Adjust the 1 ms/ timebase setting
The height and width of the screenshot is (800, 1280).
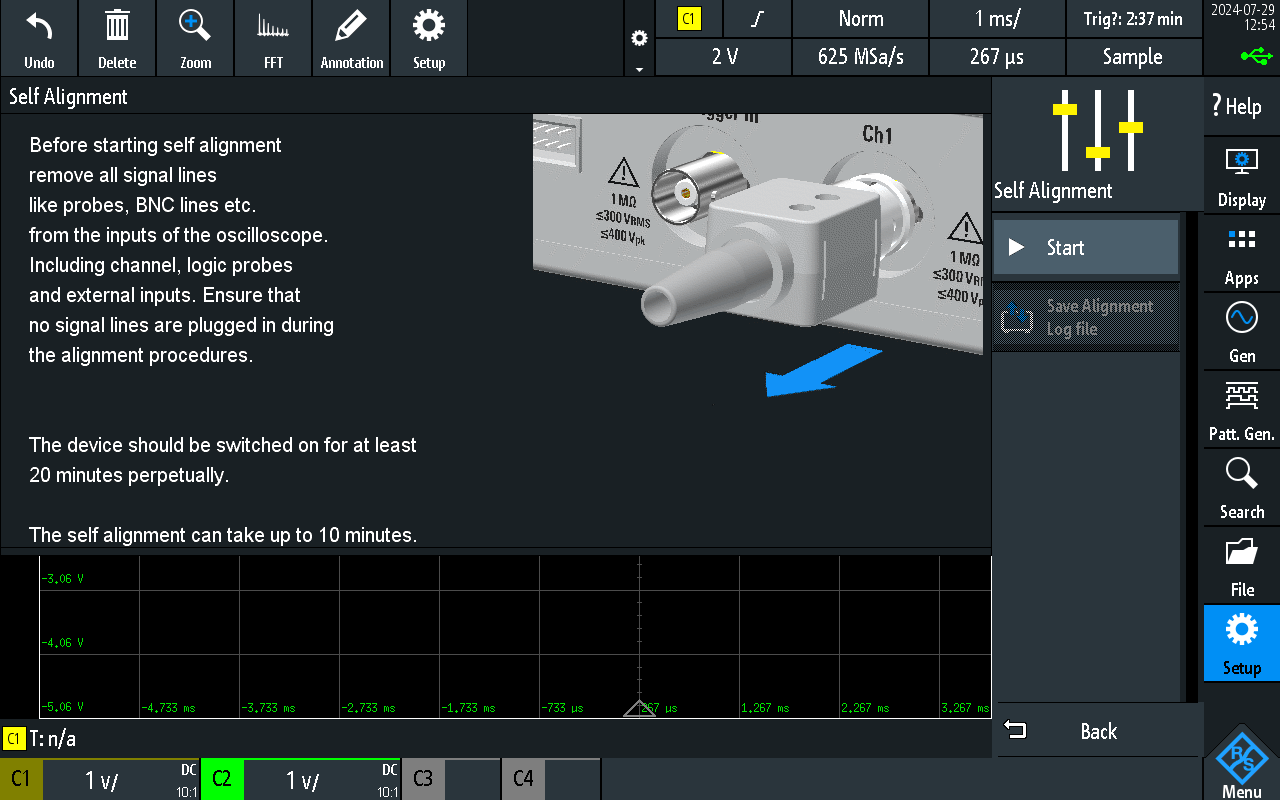pyautogui.click(x=997, y=18)
